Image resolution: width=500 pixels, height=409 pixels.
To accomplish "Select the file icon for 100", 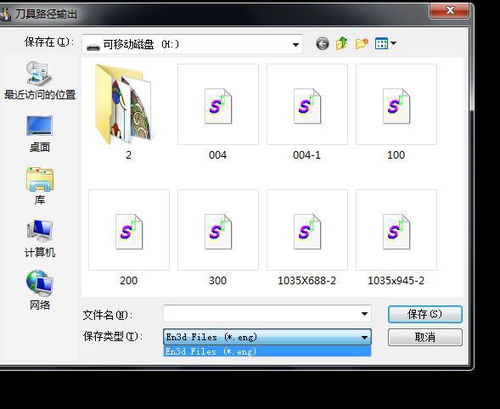I will click(396, 106).
